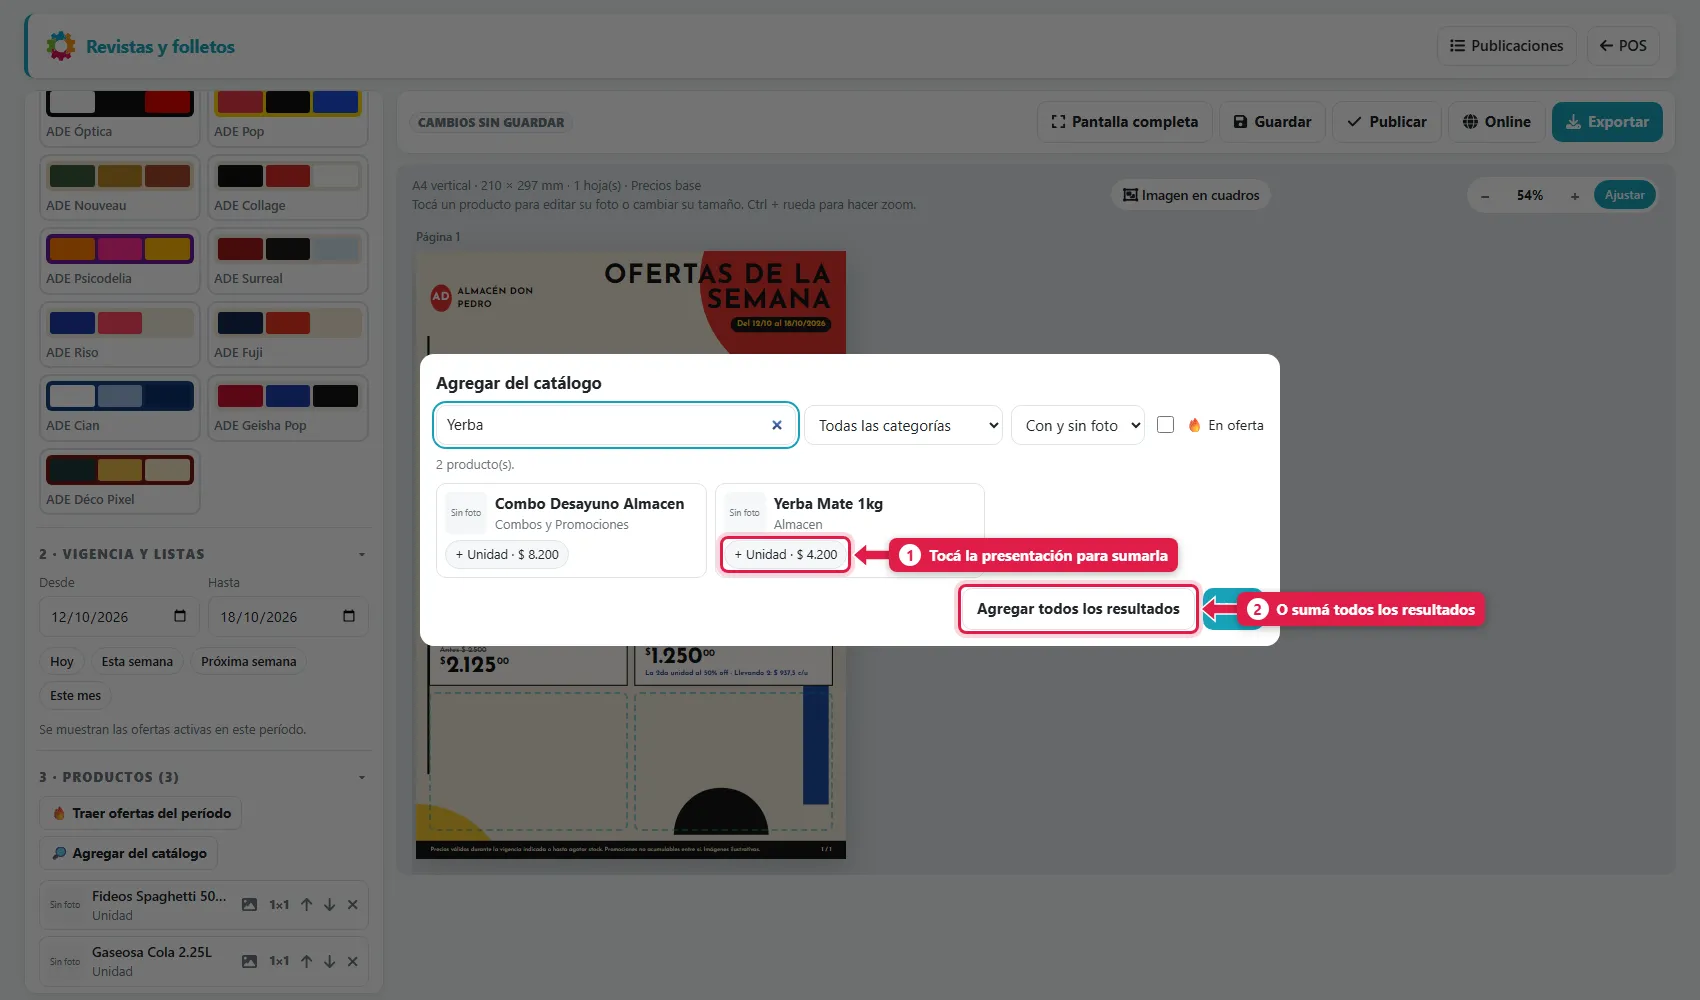
Task: Open calendar for Desde date
Action: tap(180, 616)
